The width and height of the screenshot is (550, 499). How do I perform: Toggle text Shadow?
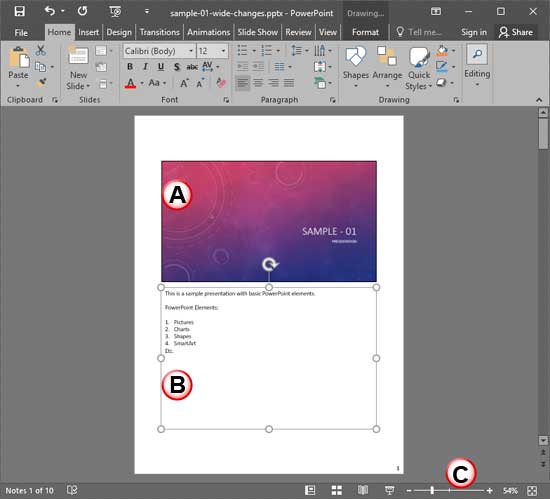(x=176, y=67)
